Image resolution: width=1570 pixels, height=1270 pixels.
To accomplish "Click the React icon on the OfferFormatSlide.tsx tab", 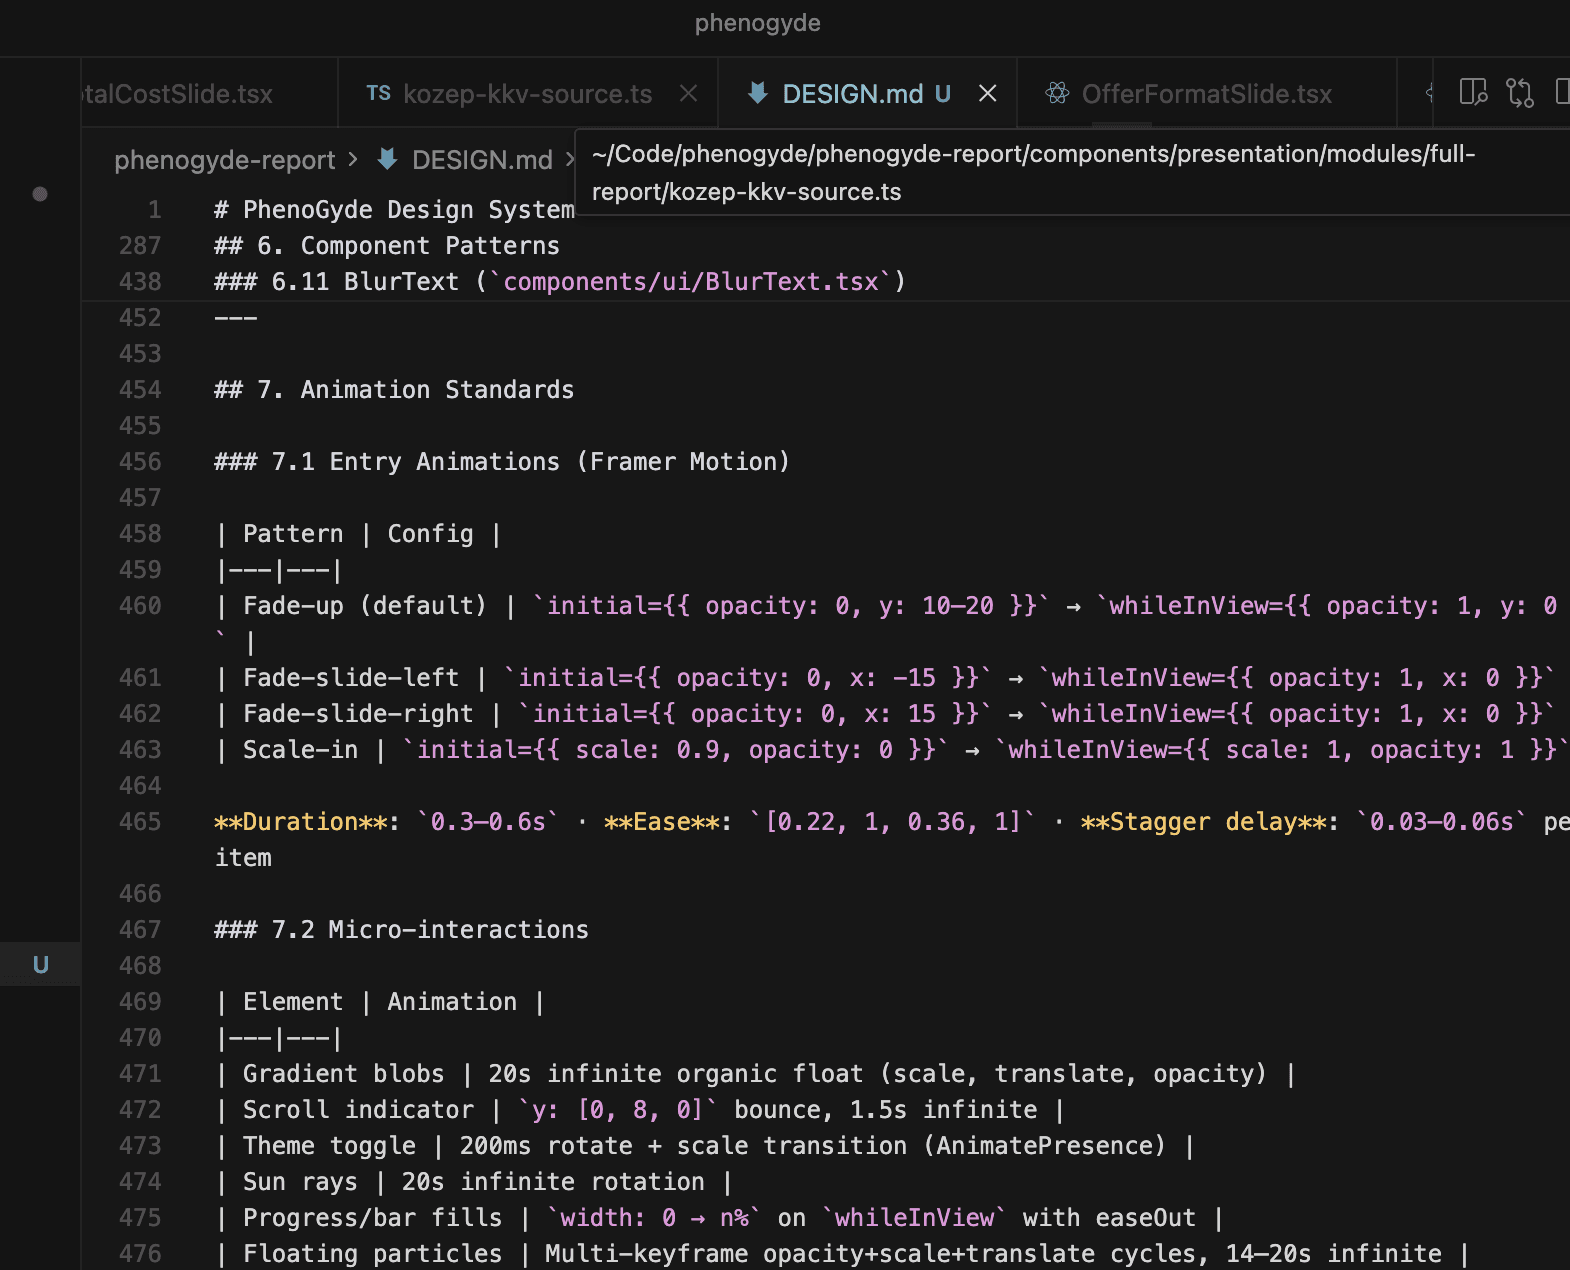I will coord(1057,93).
